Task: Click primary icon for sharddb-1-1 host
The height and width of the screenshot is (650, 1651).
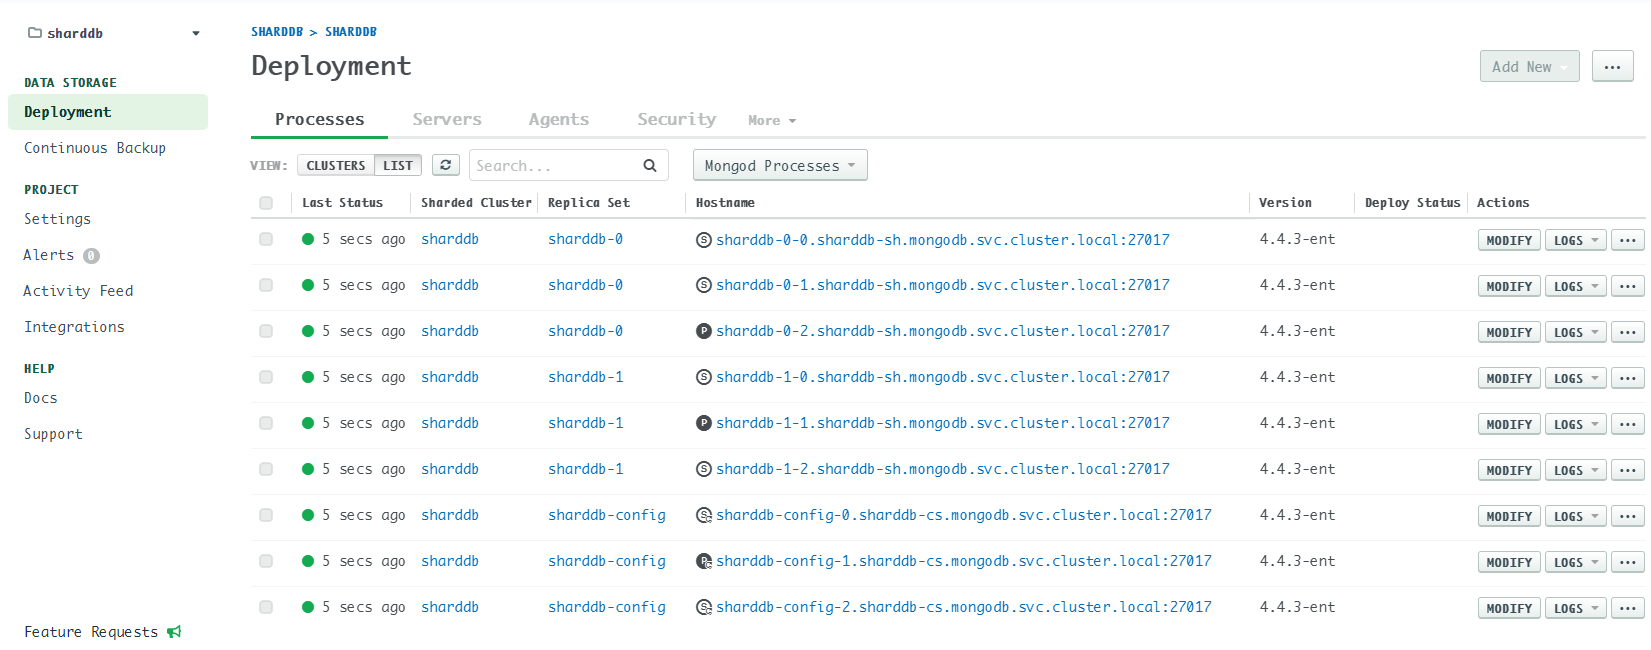Action: click(704, 423)
